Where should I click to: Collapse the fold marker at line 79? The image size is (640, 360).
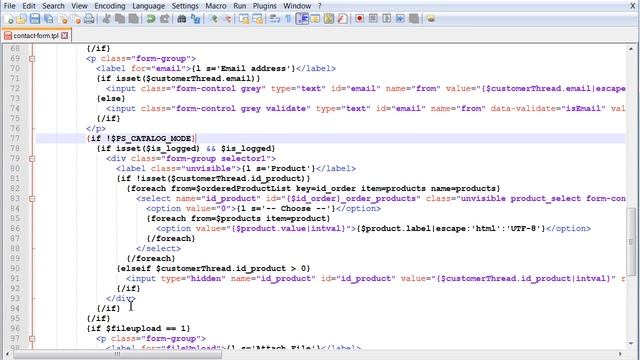32,158
